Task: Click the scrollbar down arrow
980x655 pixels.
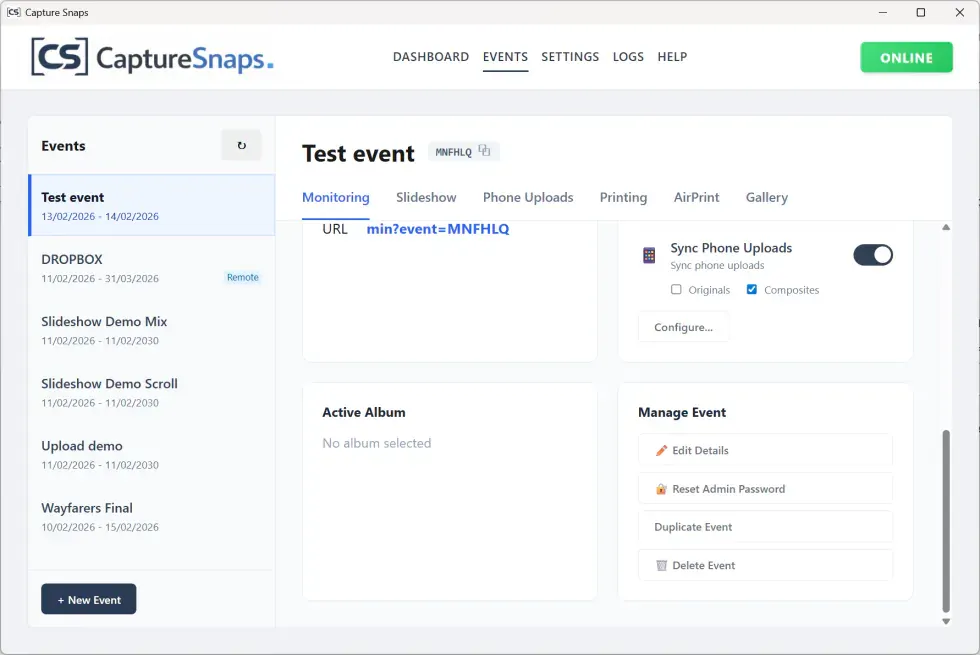Action: (946, 621)
